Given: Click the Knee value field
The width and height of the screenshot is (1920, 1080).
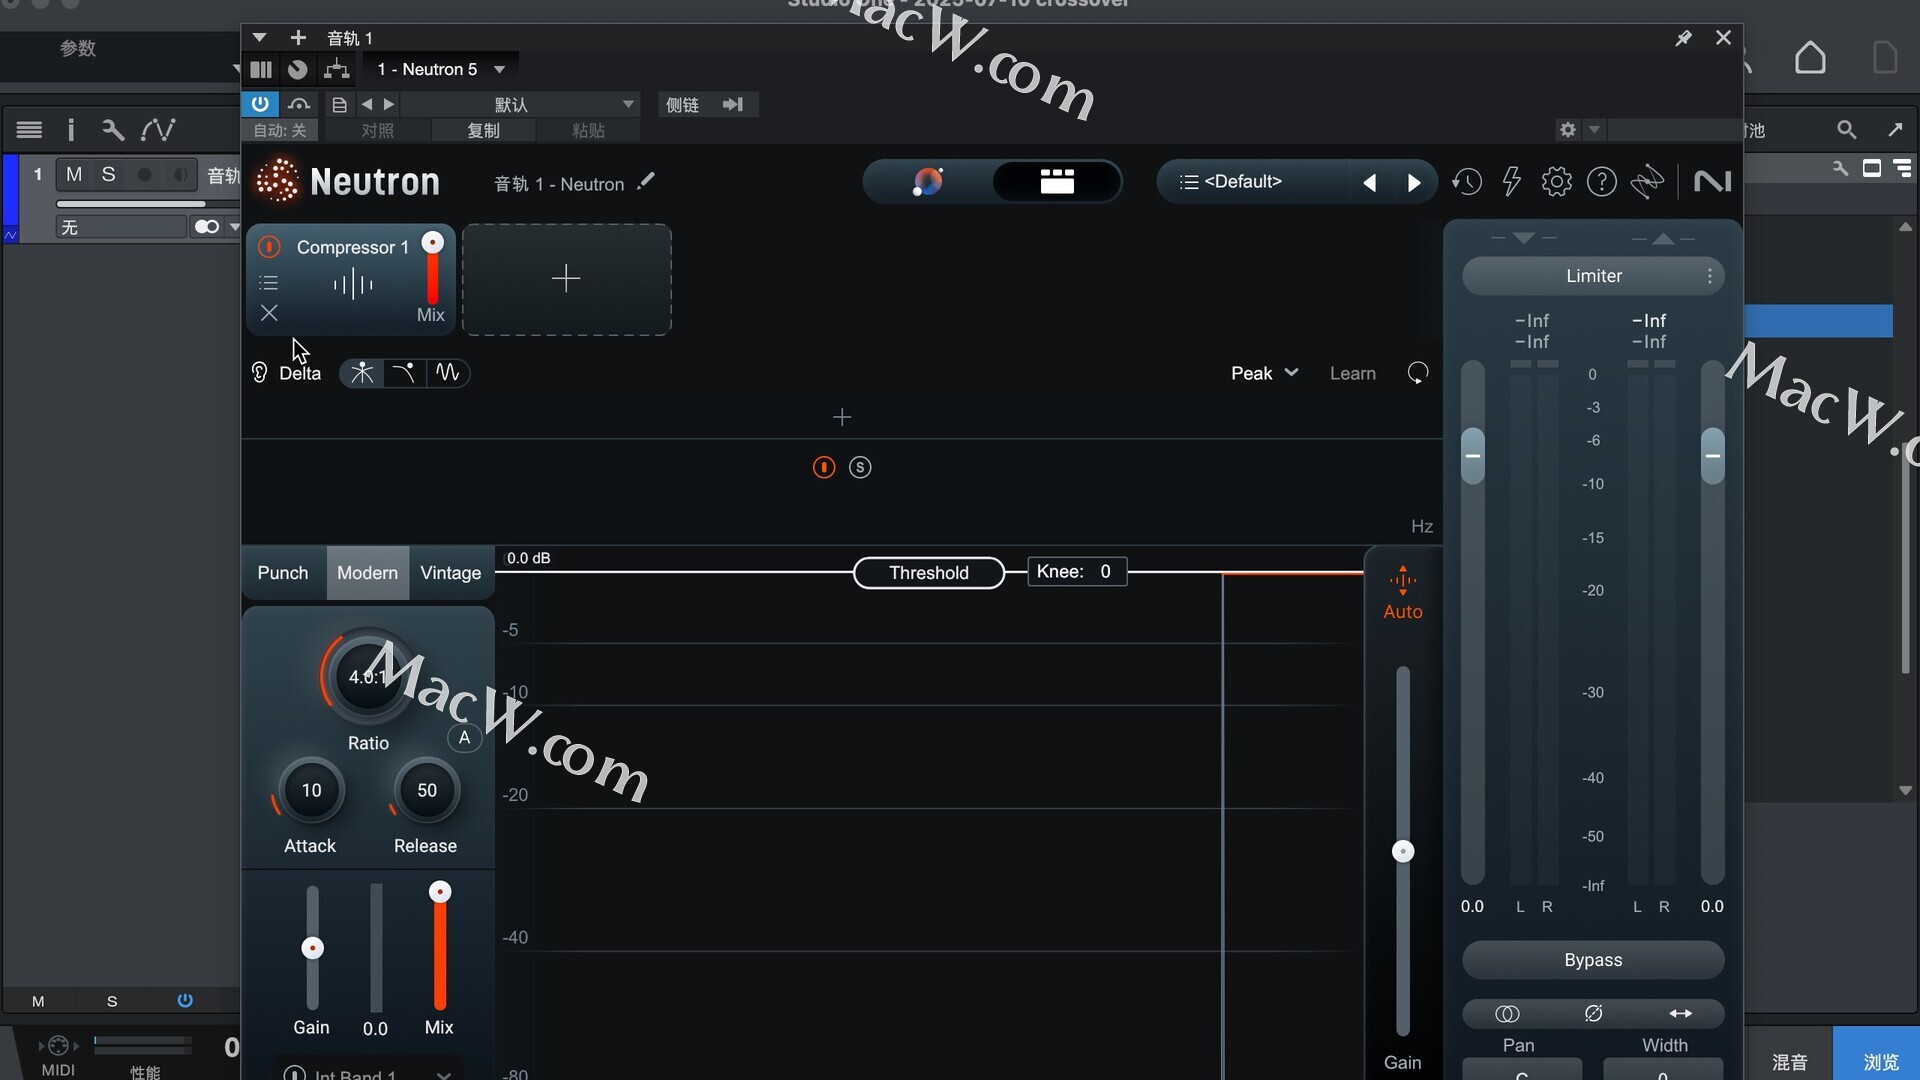Looking at the screenshot, I should pyautogui.click(x=1077, y=572).
